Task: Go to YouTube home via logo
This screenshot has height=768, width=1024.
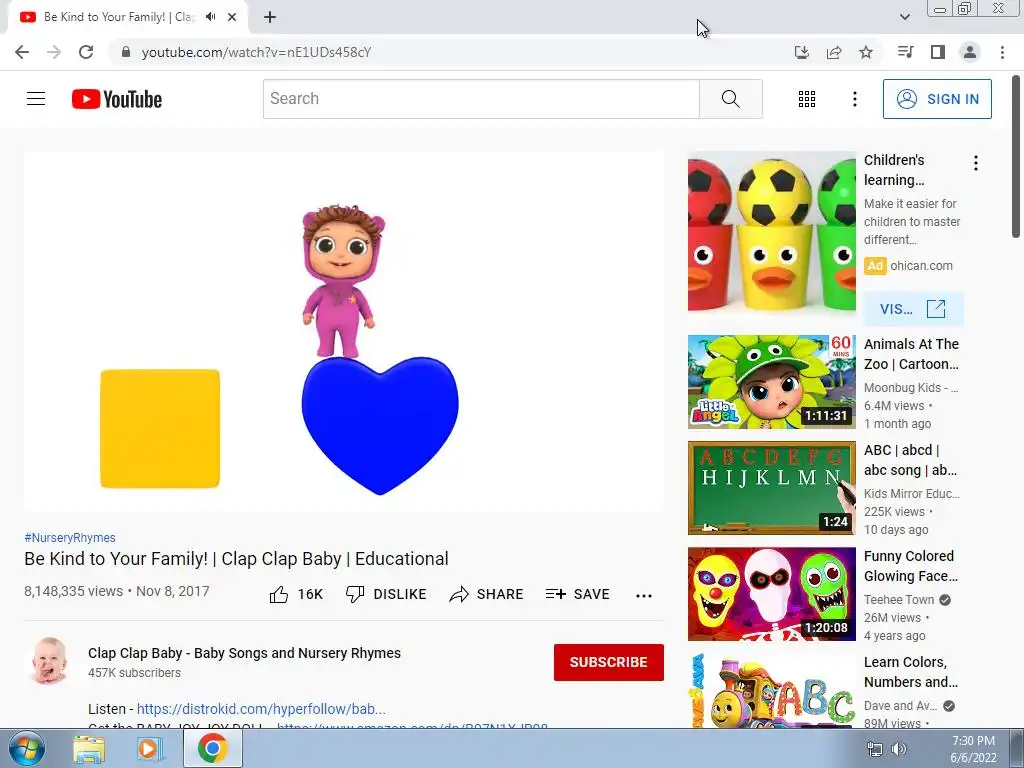Action: point(117,99)
